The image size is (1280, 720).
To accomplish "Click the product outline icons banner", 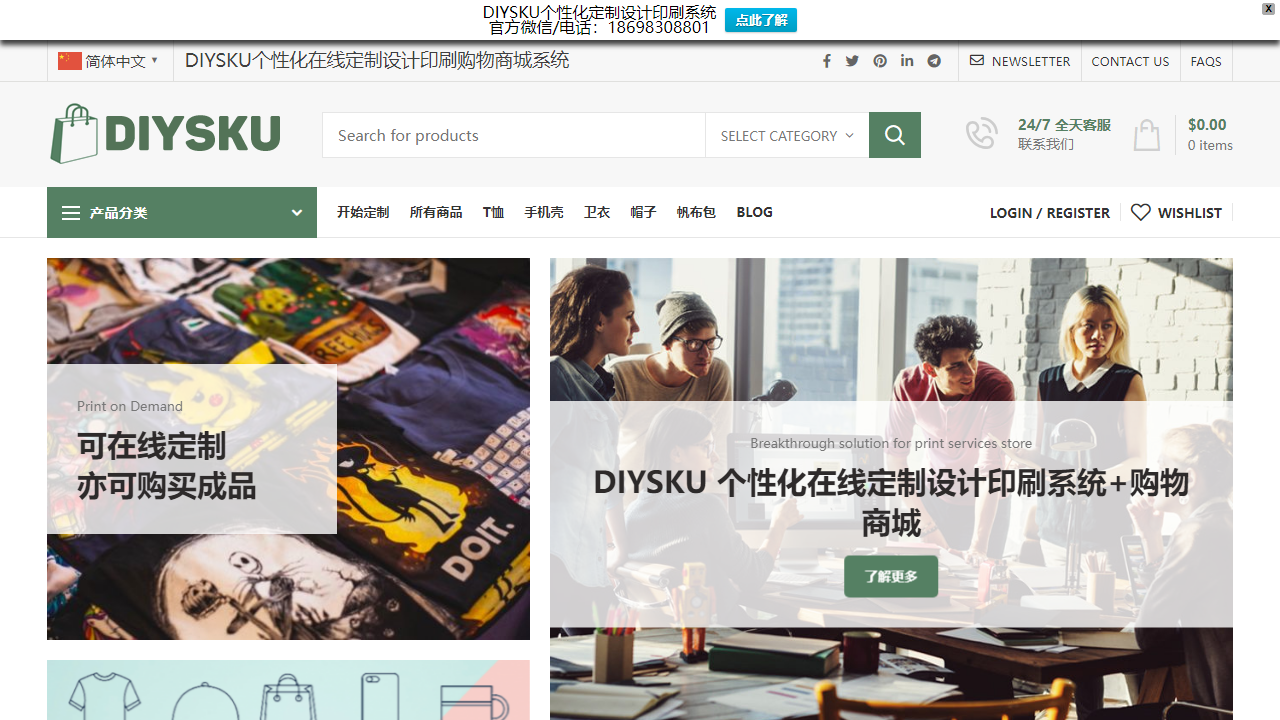I will (x=288, y=690).
